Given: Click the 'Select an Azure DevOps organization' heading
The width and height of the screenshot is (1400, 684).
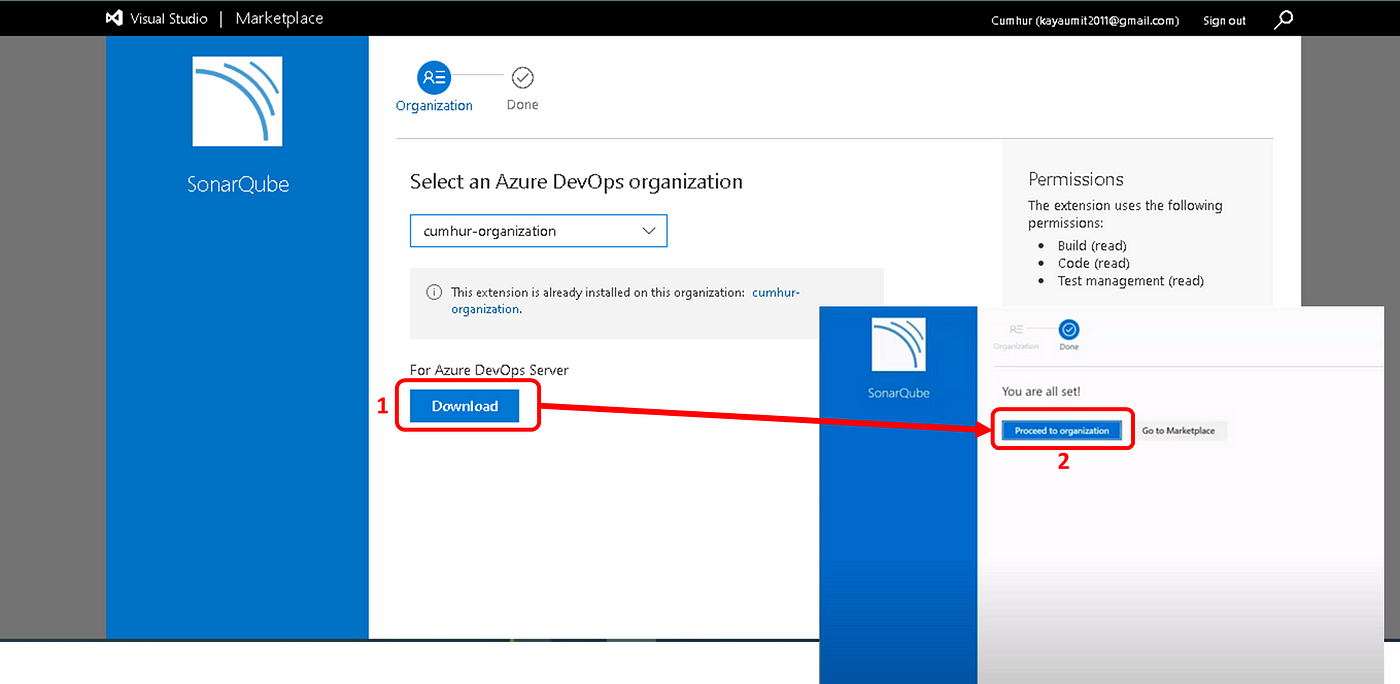Looking at the screenshot, I should click(x=576, y=182).
